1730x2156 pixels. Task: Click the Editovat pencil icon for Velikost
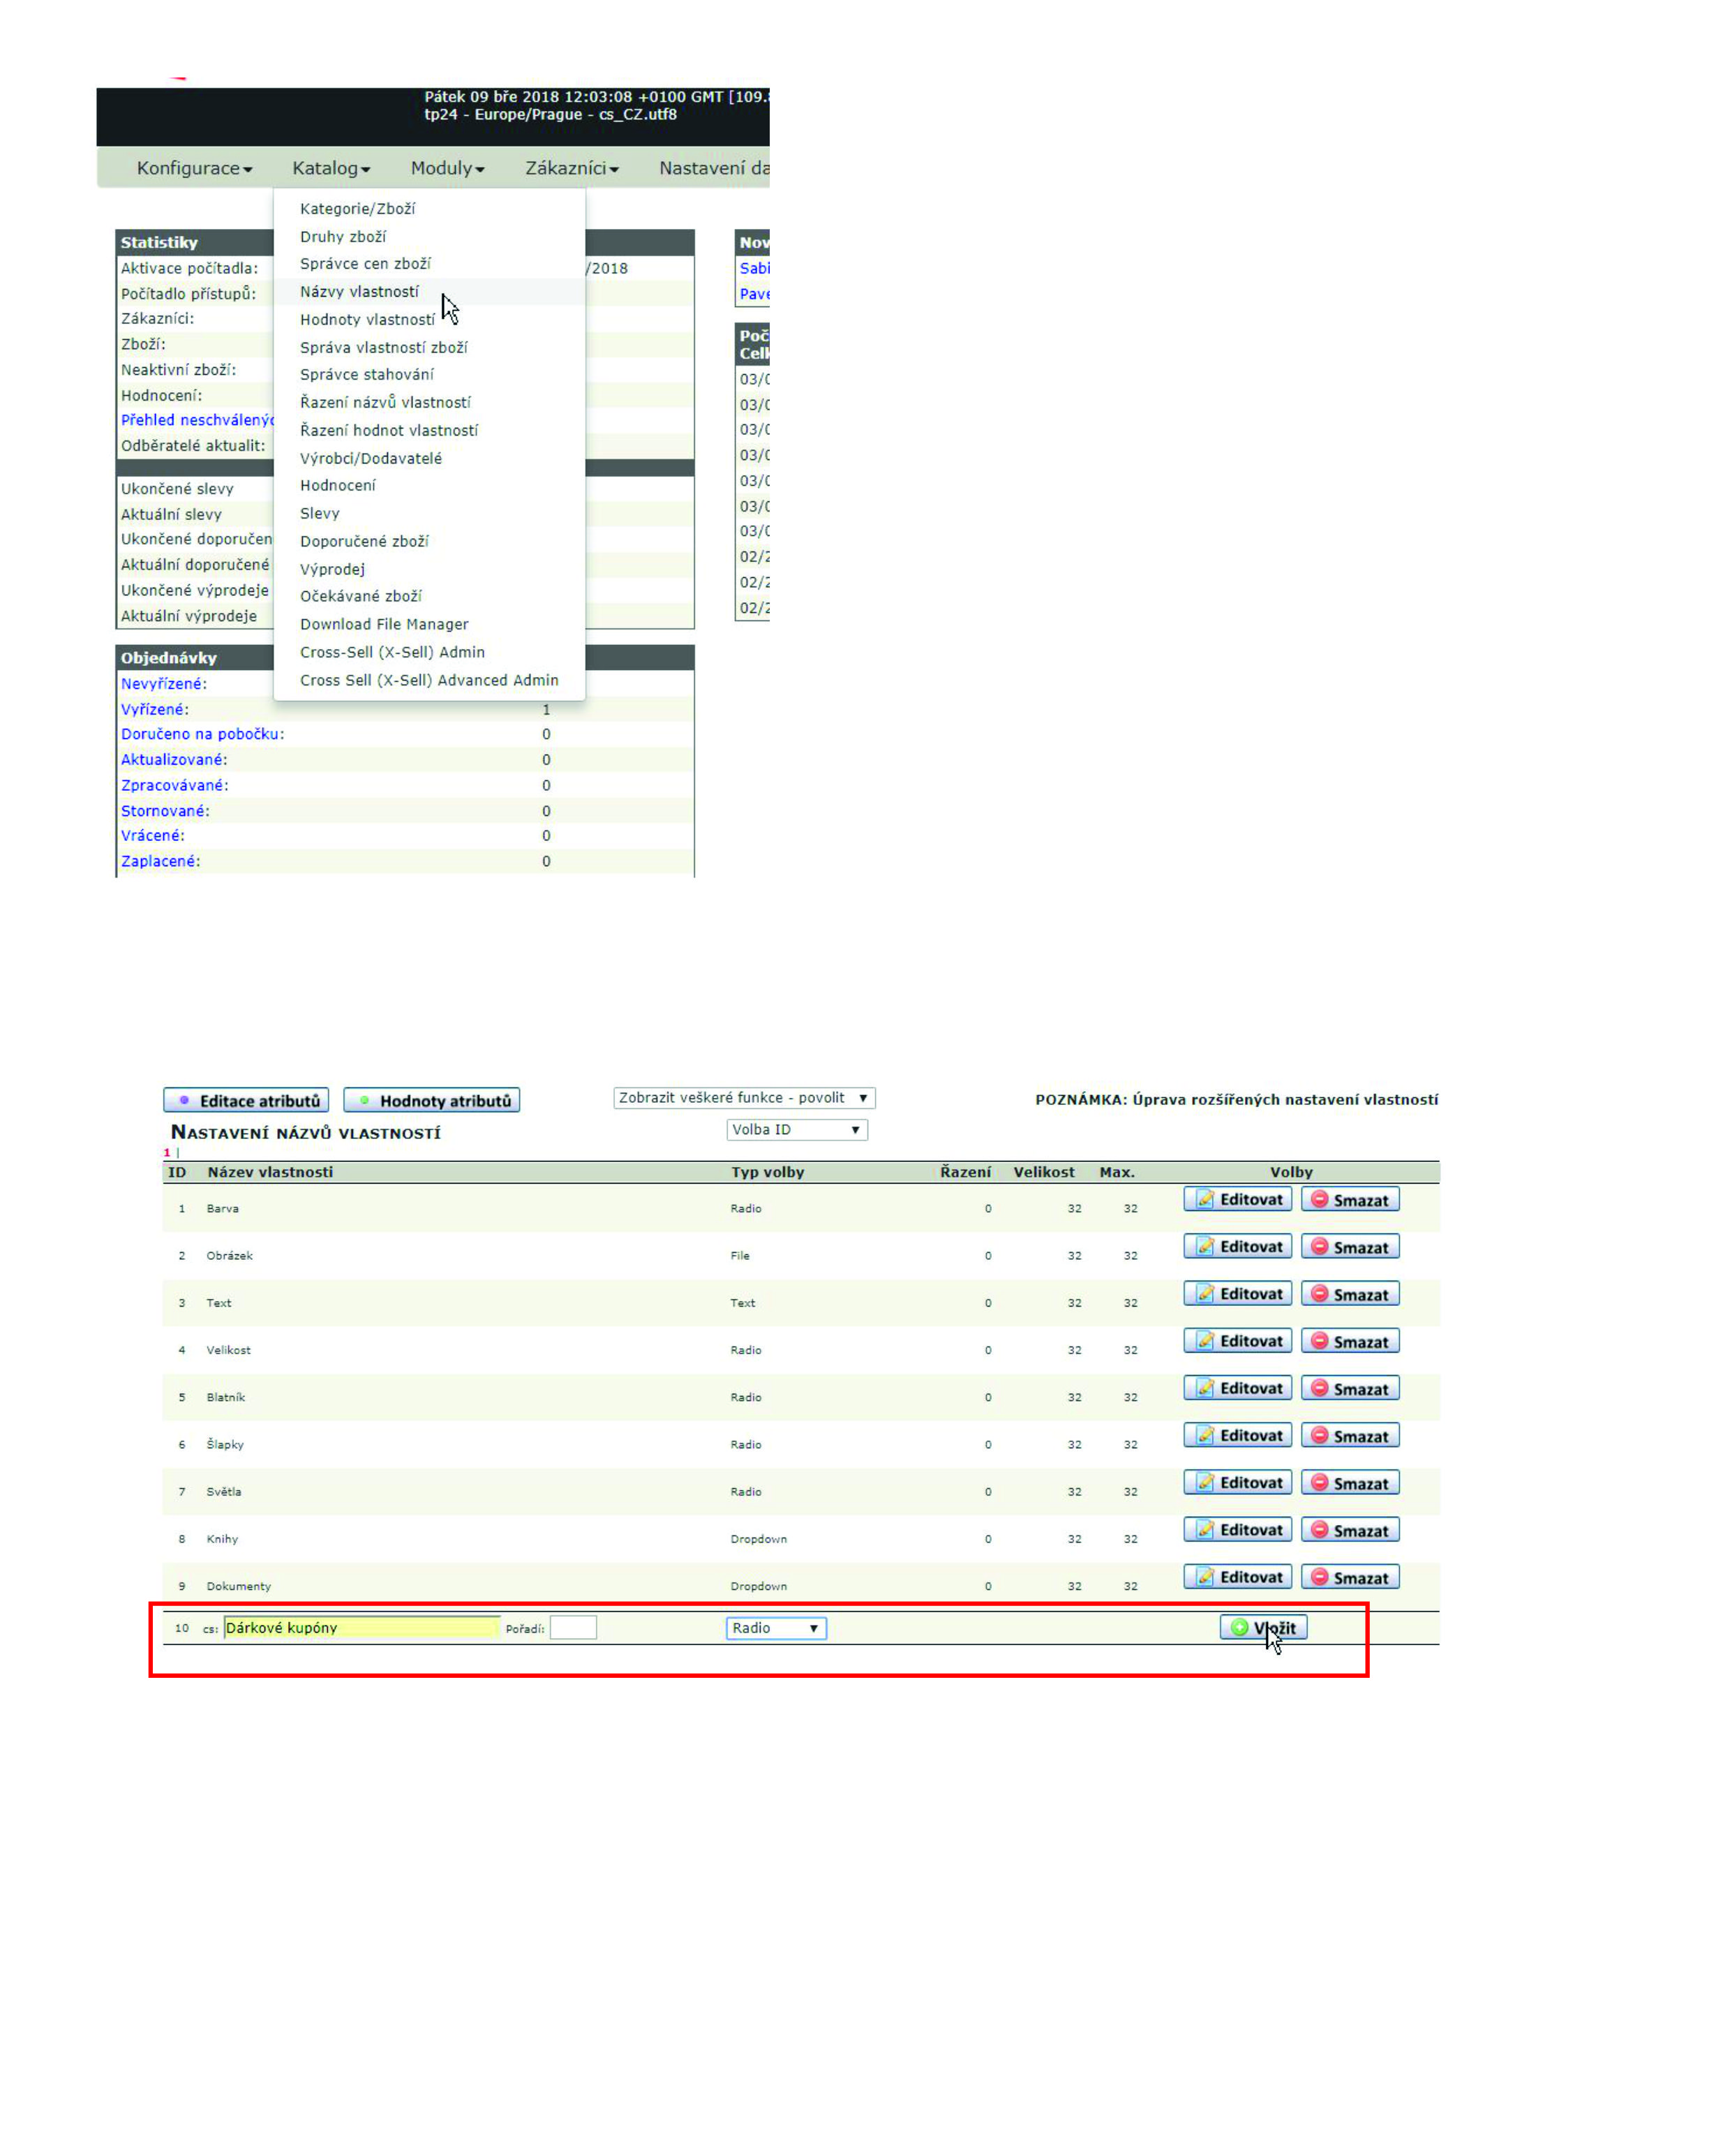1206,1341
